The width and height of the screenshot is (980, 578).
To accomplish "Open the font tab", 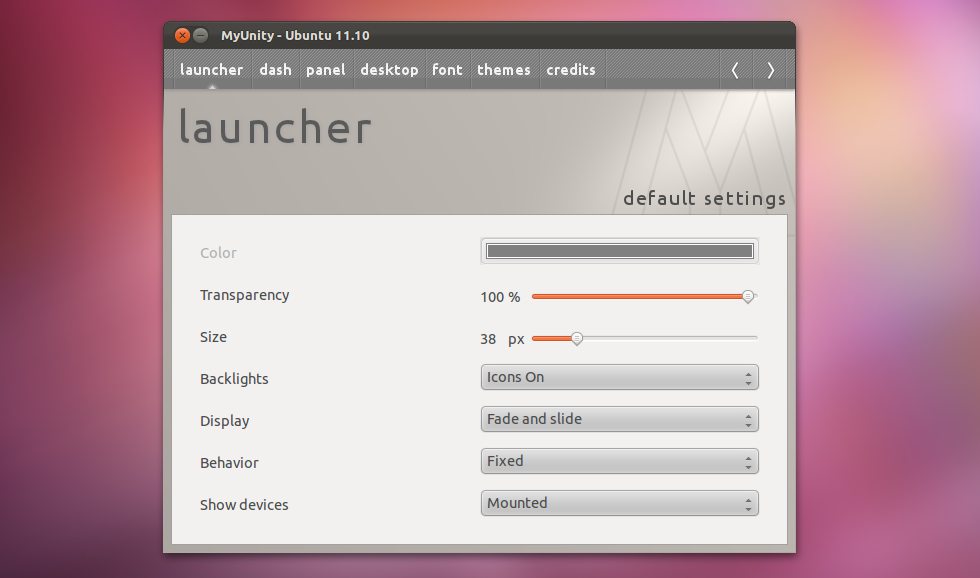I will coord(448,69).
